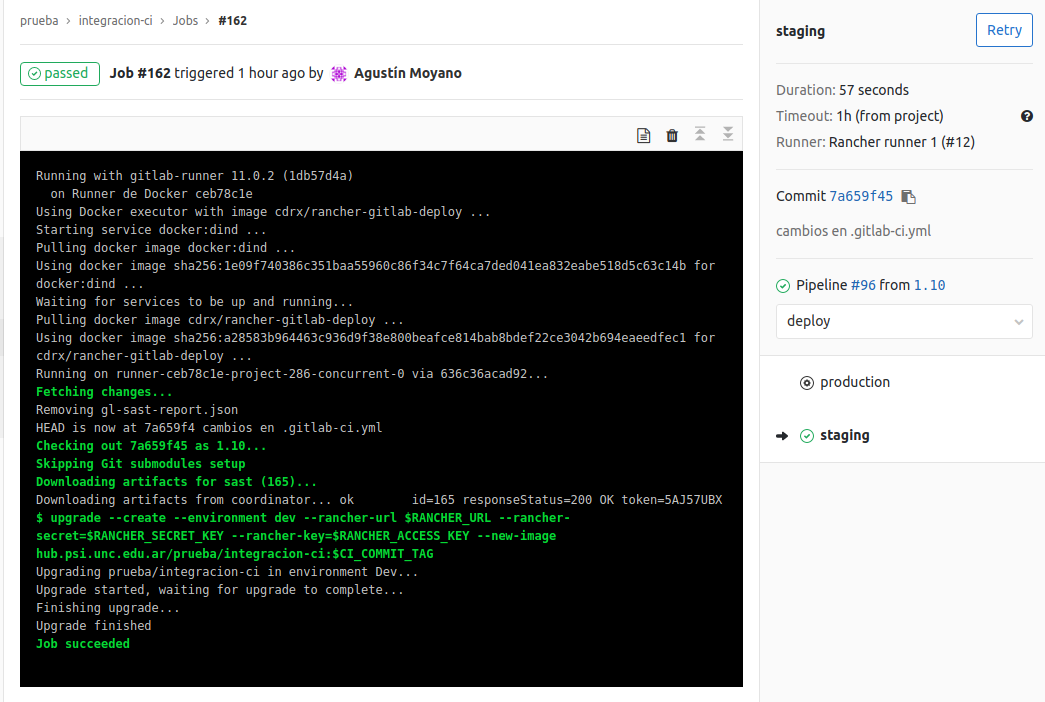Click 'Upgrade finished' log line

pyautogui.click(x=93, y=626)
